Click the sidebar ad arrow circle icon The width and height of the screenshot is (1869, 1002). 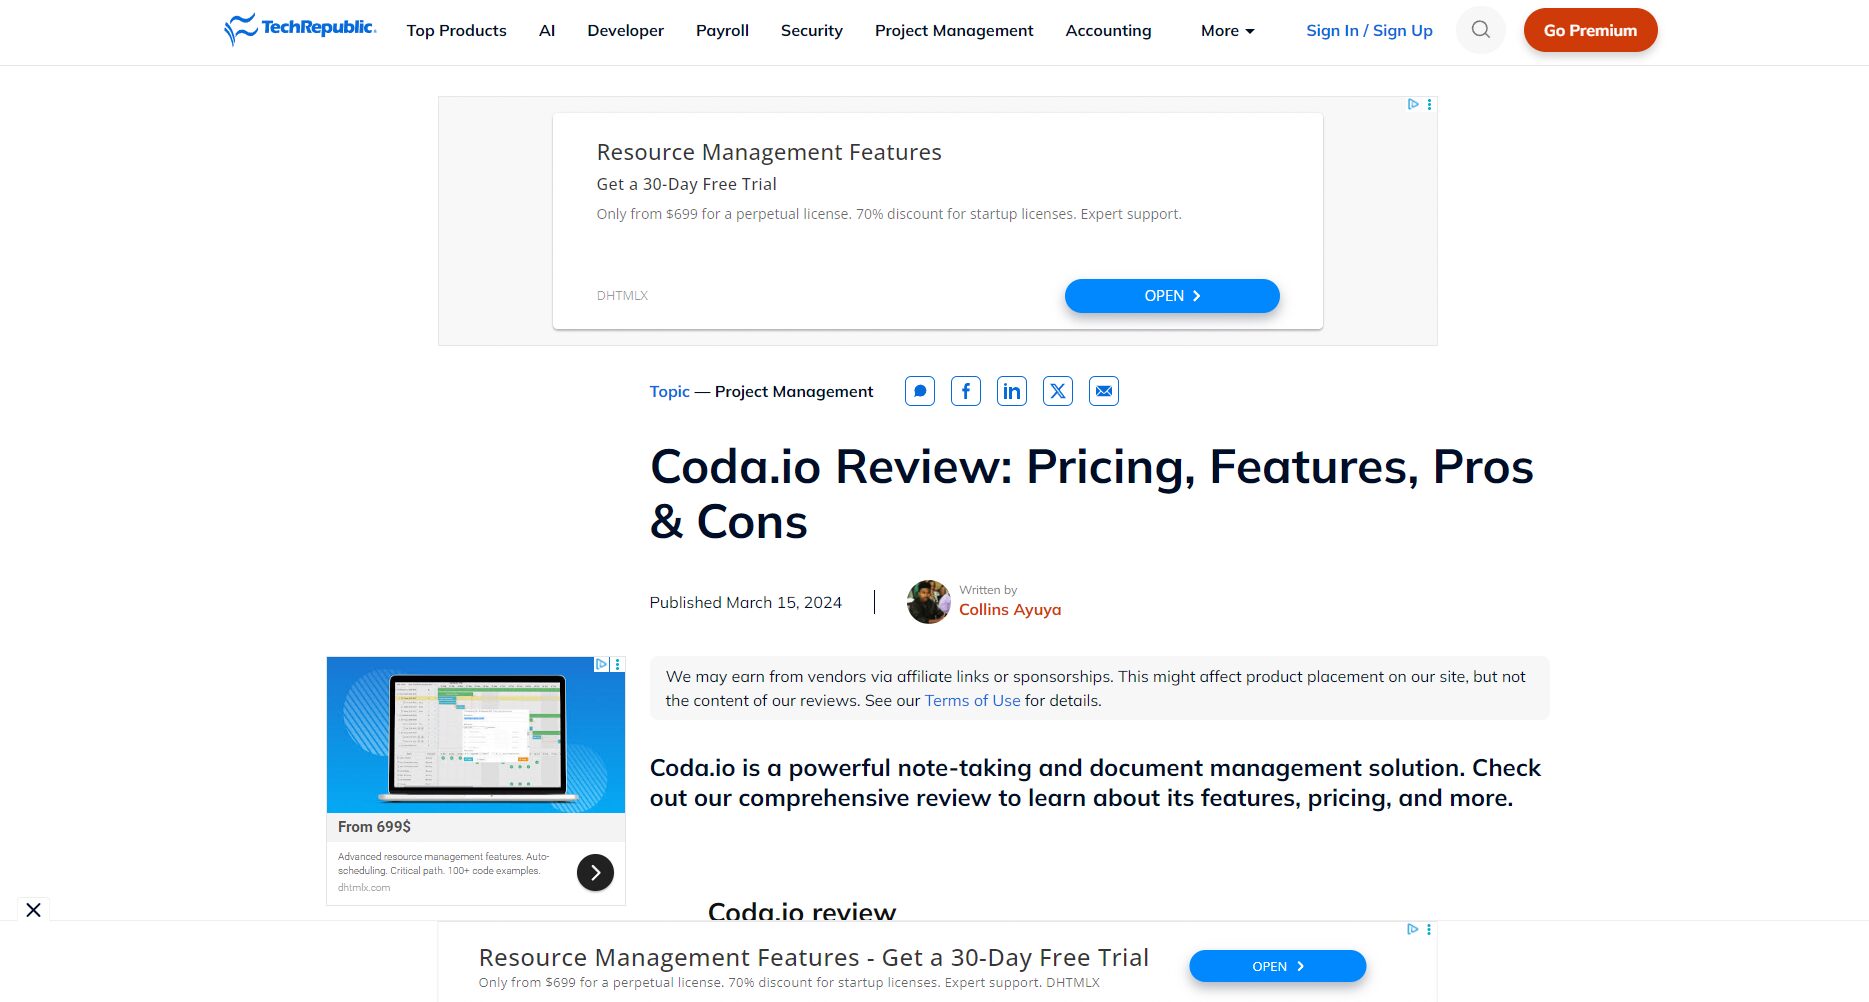pyautogui.click(x=595, y=873)
